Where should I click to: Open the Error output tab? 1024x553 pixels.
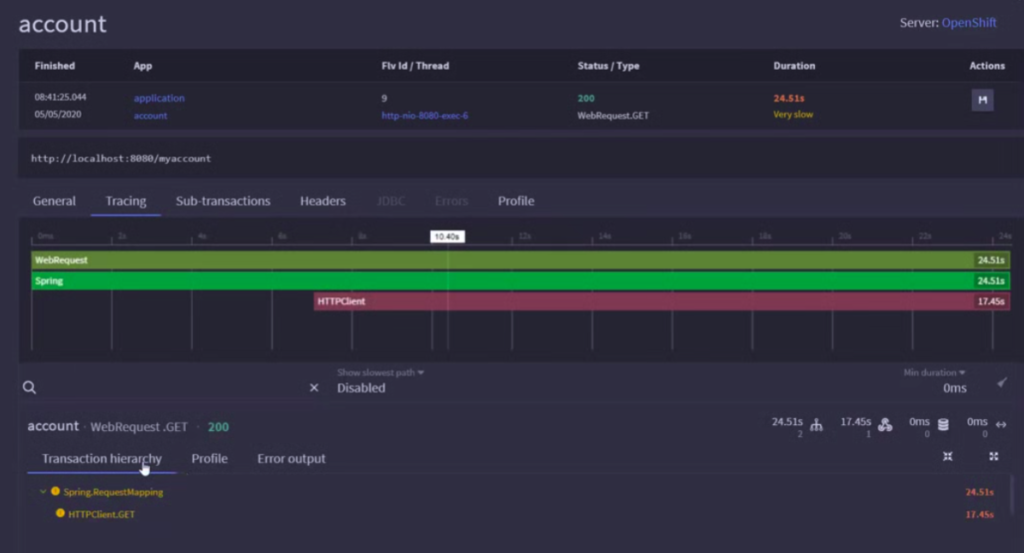coord(291,458)
